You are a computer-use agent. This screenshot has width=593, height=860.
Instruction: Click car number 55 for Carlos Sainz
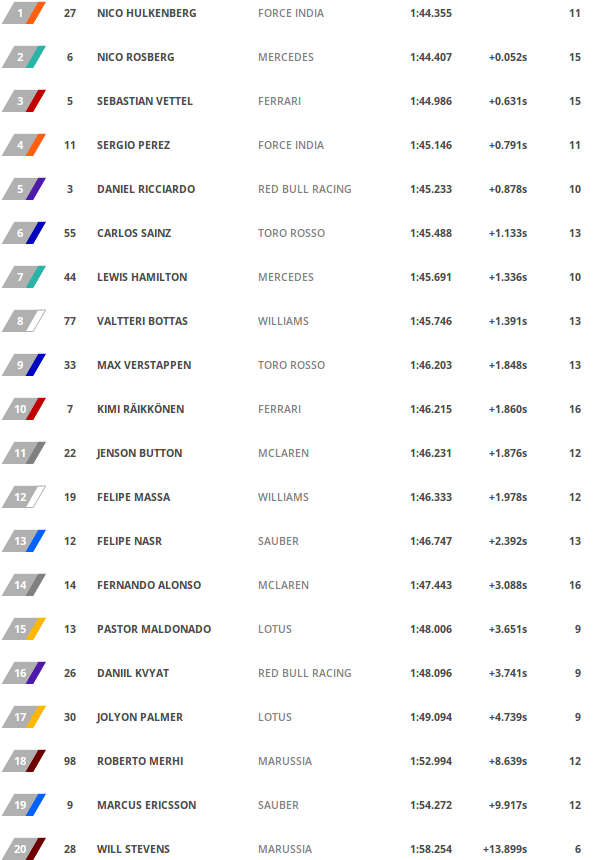pos(70,233)
